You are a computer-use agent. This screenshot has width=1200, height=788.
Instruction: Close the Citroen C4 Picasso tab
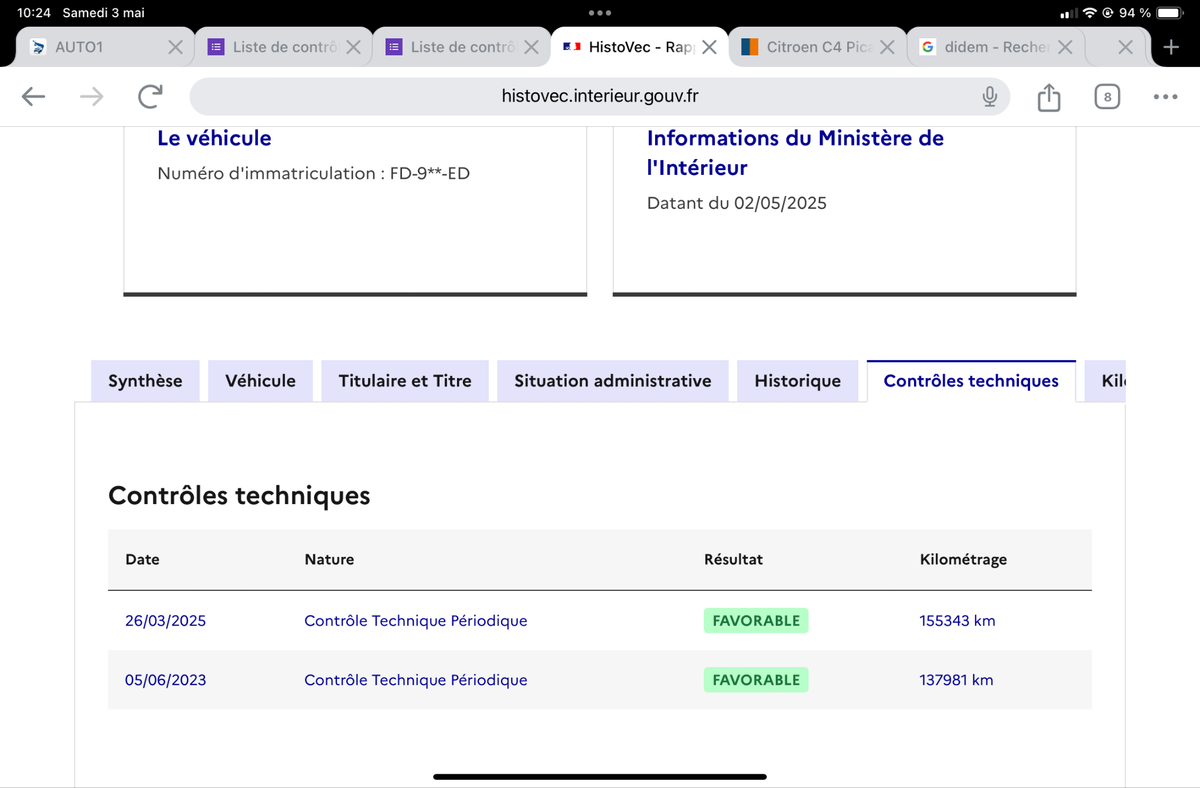pyautogui.click(x=886, y=47)
